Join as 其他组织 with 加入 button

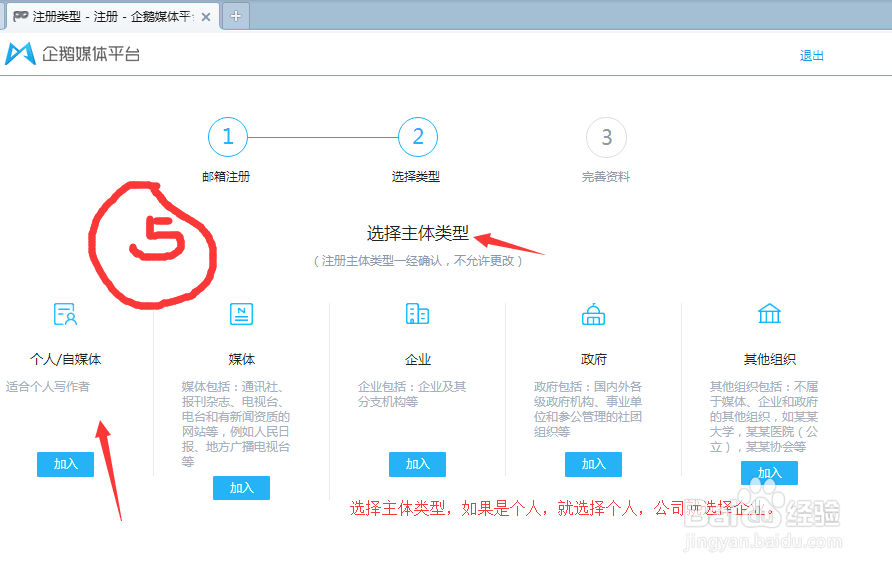coord(769,473)
